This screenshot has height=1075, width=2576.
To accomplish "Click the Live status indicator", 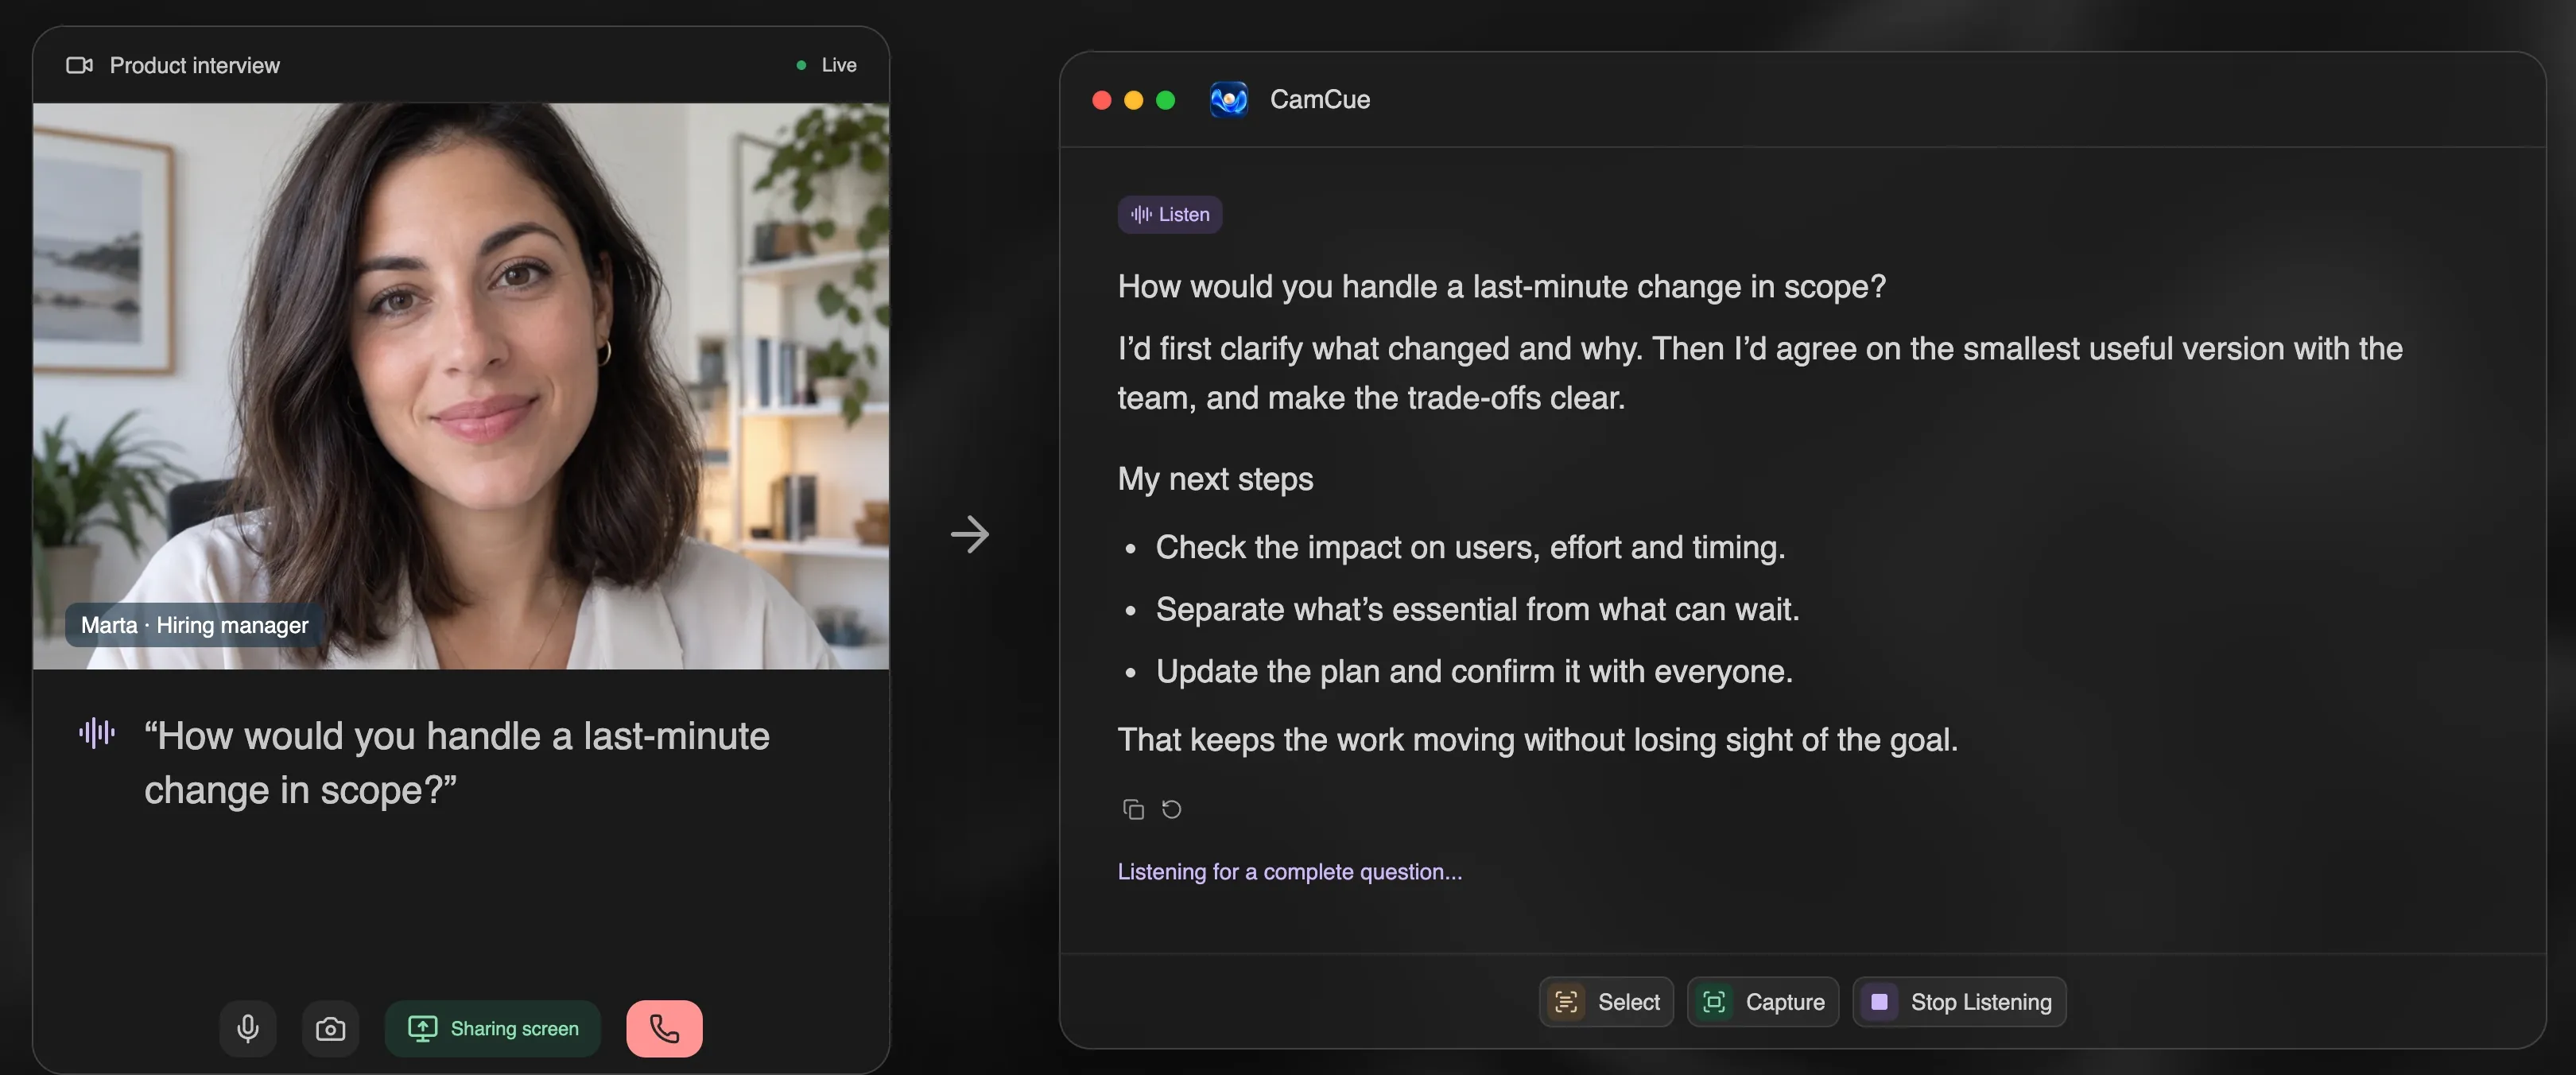I will [826, 65].
